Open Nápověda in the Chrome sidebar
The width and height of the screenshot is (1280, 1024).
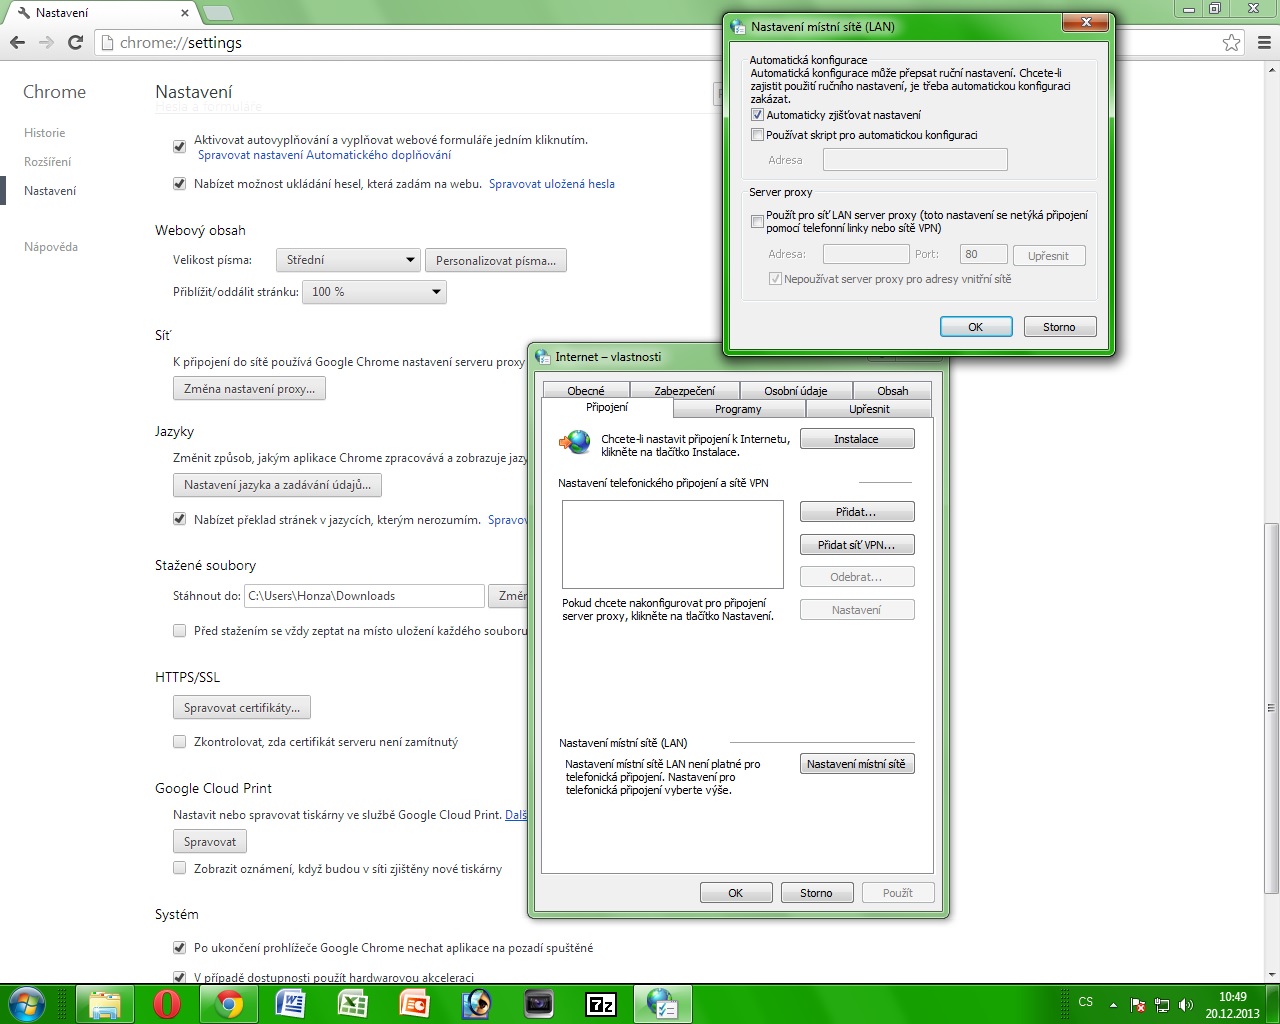click(x=51, y=247)
